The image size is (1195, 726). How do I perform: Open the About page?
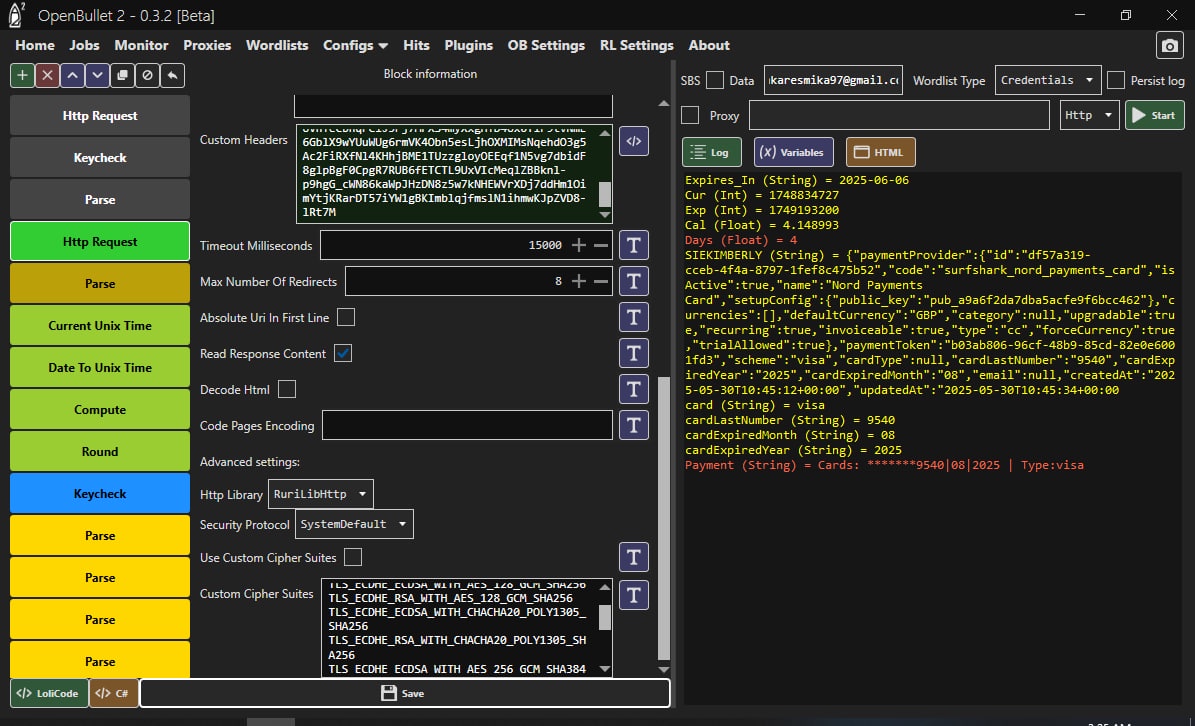(709, 46)
